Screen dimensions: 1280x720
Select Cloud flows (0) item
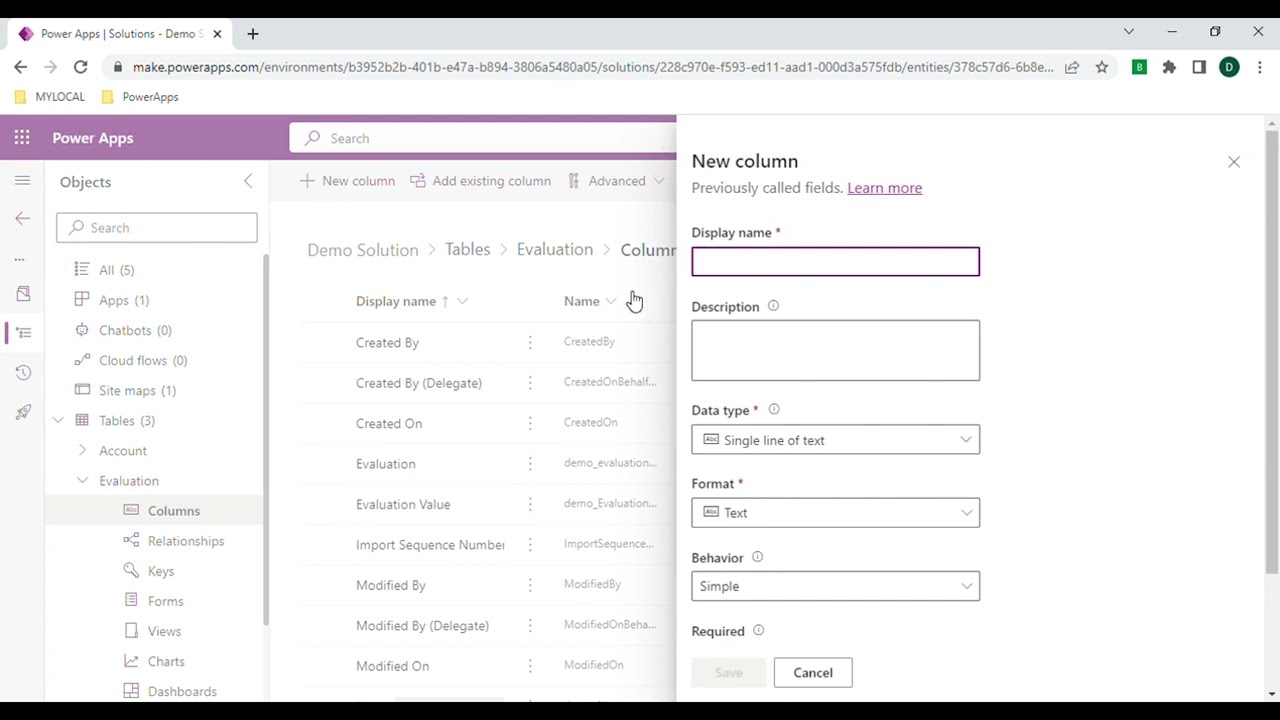(x=143, y=360)
